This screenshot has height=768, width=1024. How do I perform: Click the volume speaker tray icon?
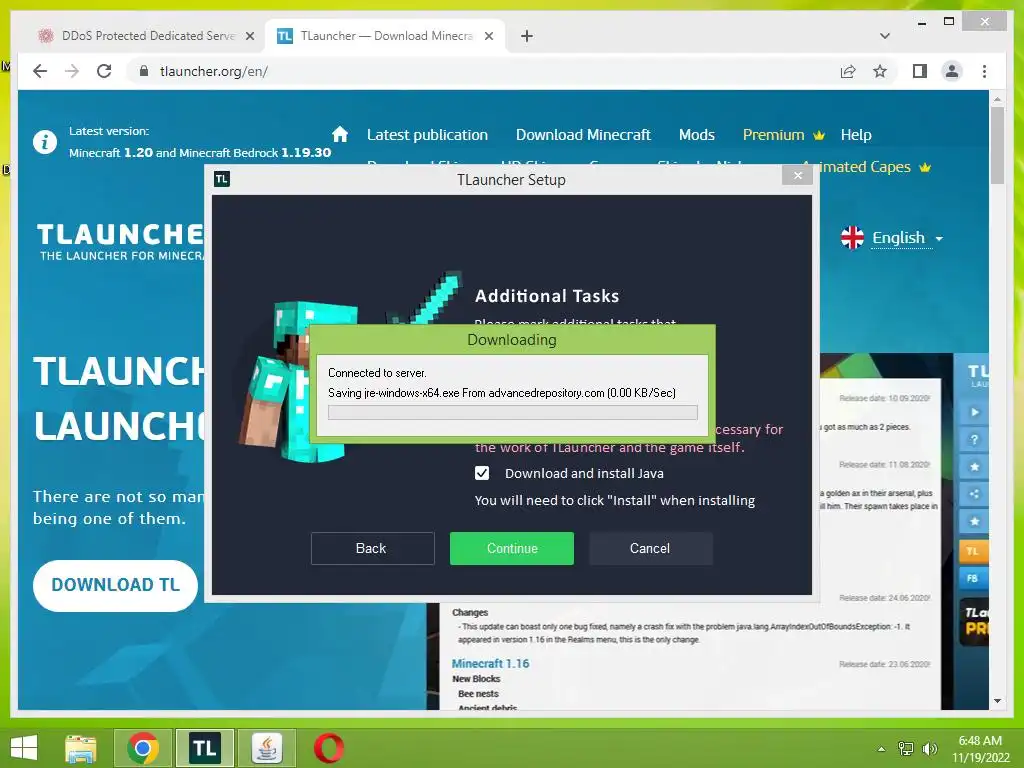(x=929, y=749)
